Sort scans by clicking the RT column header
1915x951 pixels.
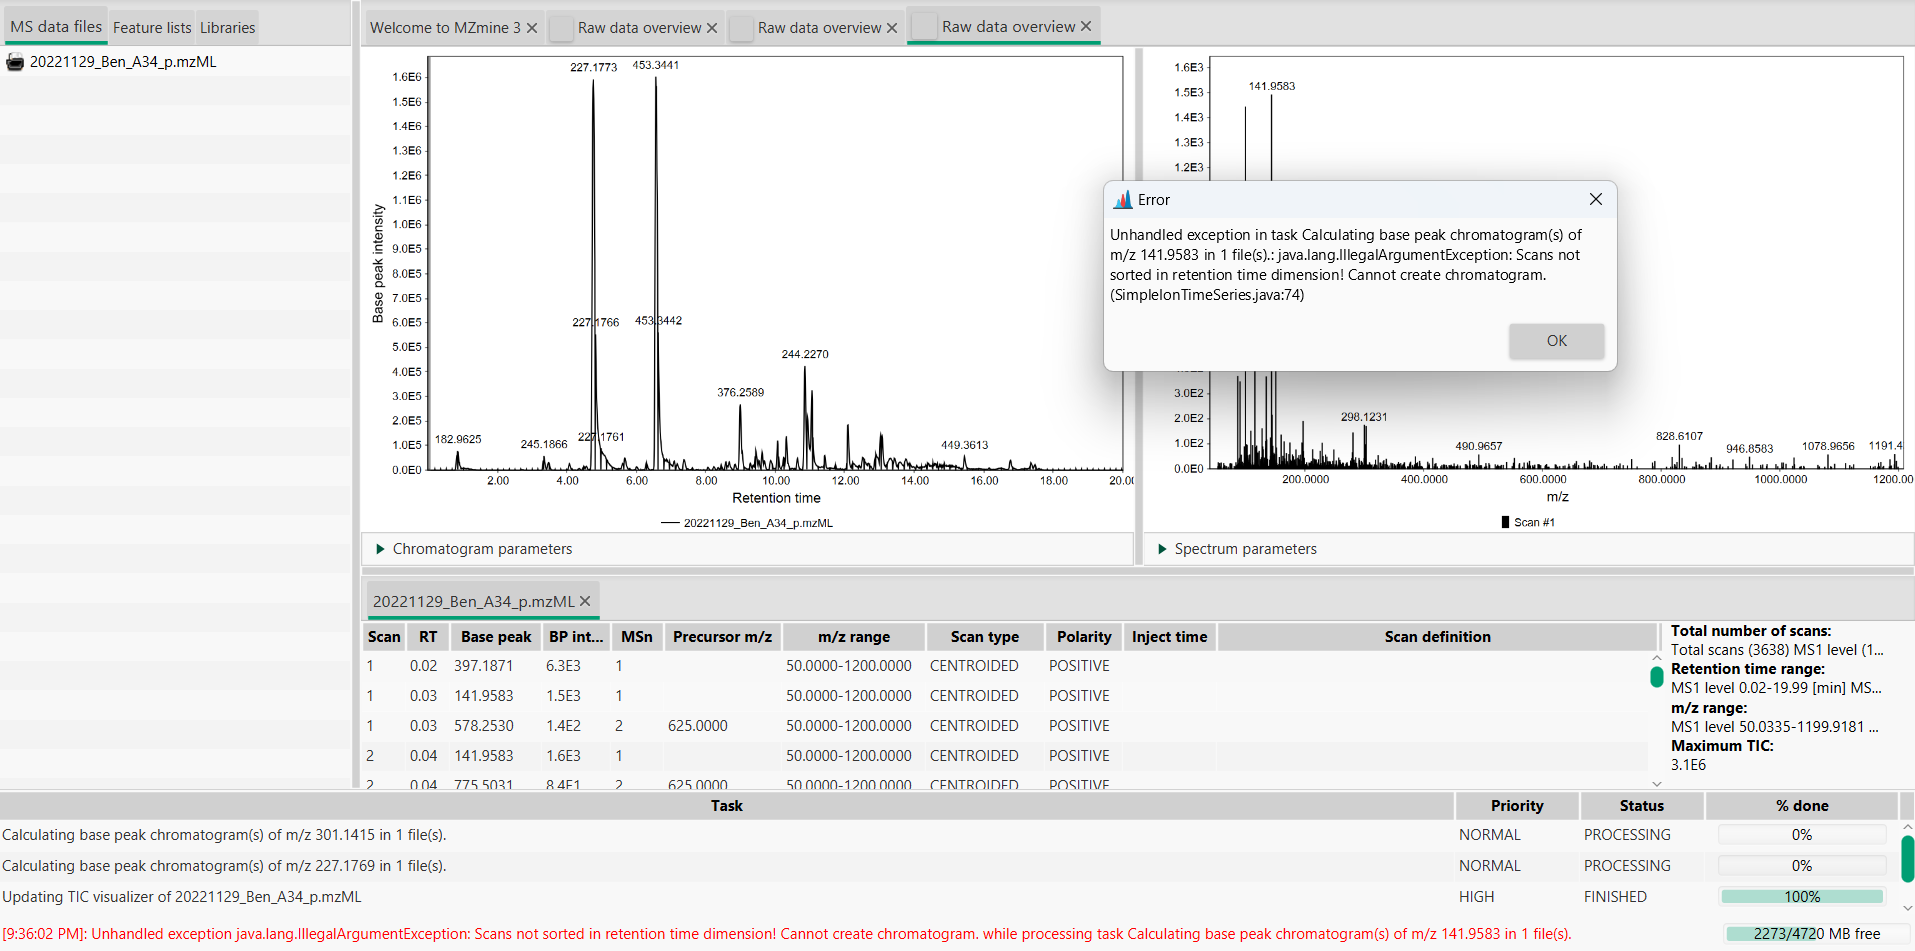point(427,636)
